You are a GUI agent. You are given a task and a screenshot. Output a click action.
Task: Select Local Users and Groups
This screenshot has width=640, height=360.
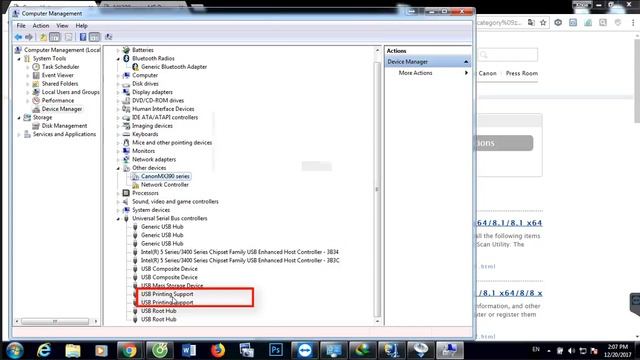click(70, 92)
